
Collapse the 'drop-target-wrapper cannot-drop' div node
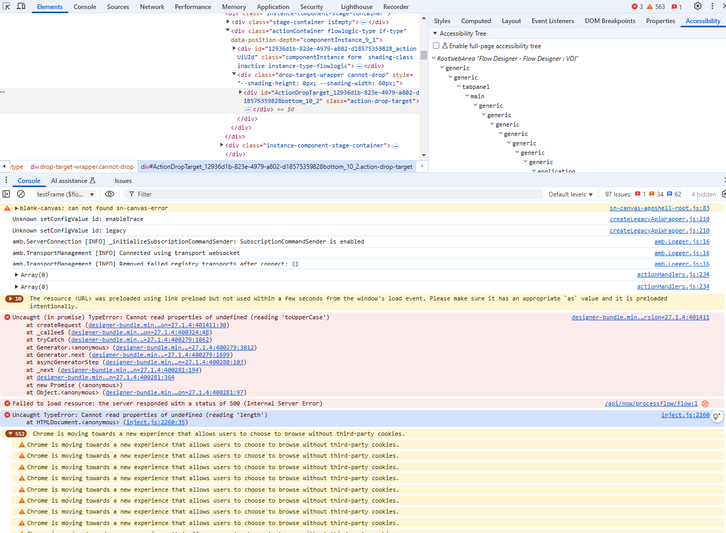point(234,75)
